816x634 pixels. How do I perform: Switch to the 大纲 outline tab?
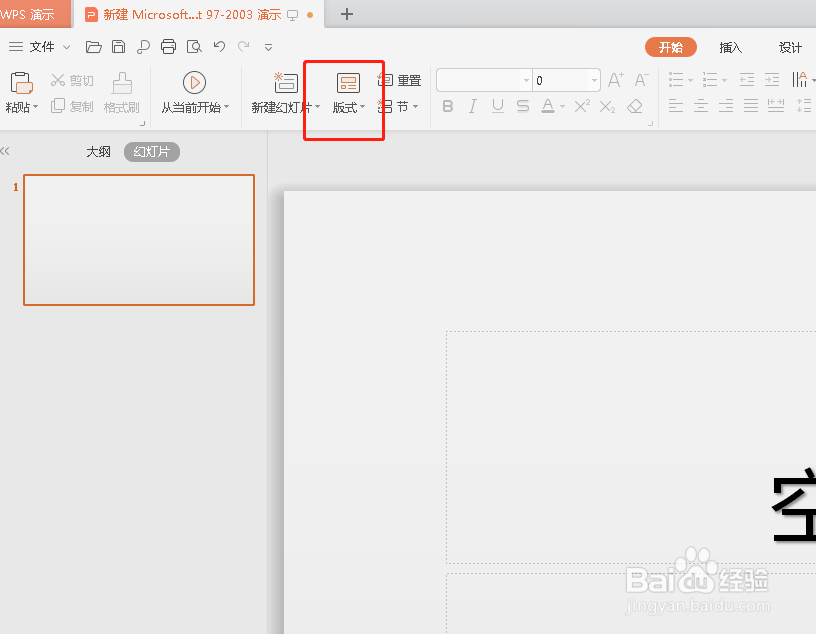(x=98, y=152)
